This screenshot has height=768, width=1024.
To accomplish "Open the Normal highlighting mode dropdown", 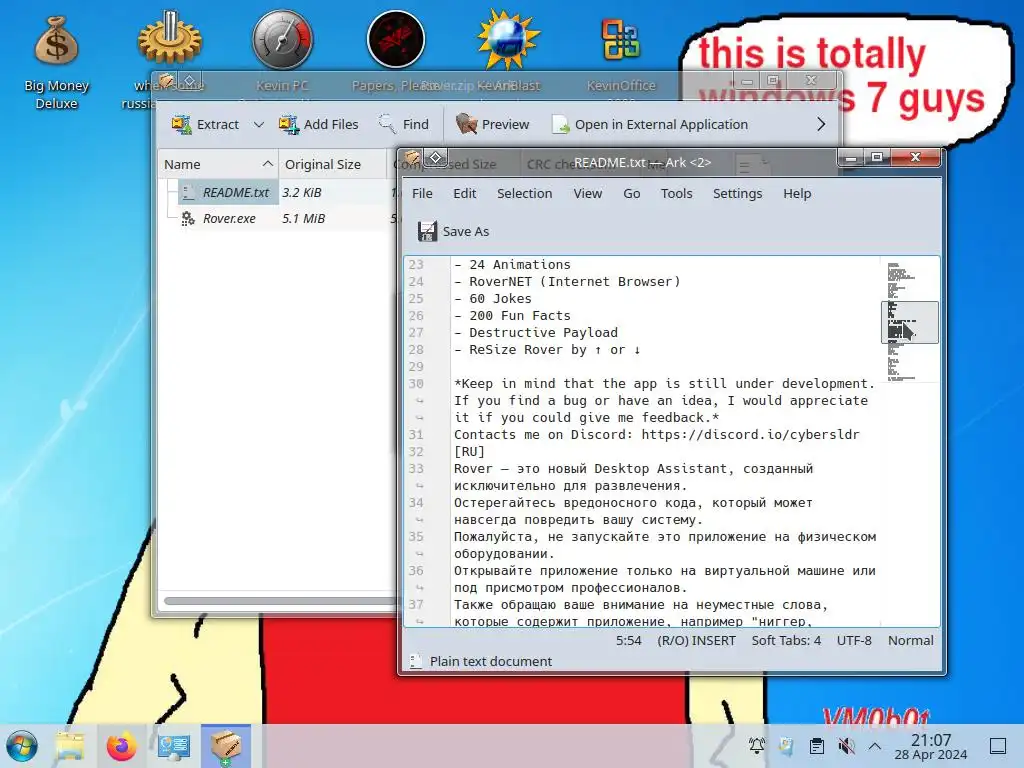I will pyautogui.click(x=910, y=641).
